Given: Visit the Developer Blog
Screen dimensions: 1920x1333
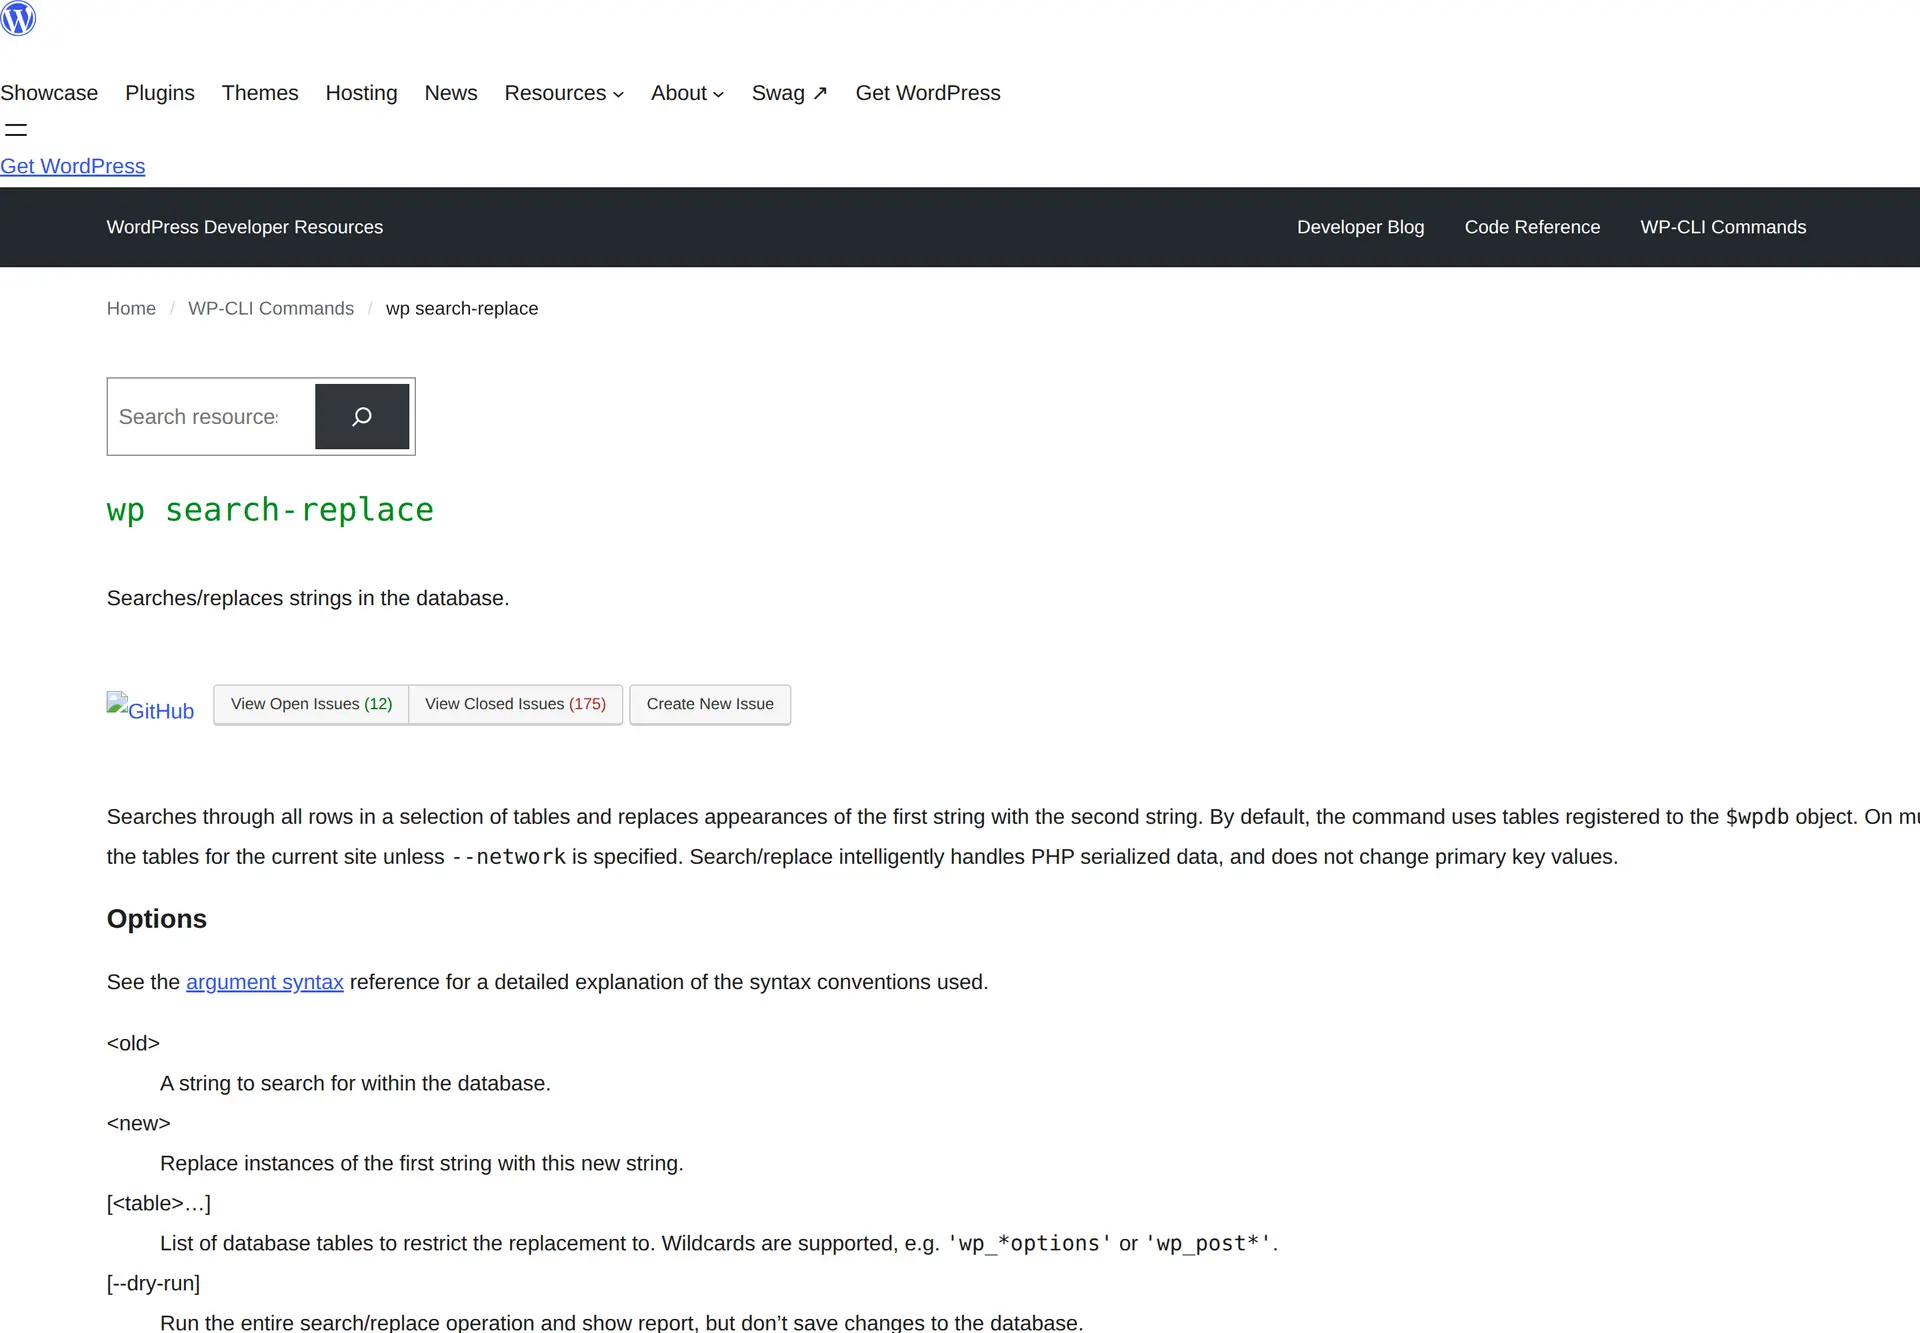Looking at the screenshot, I should pyautogui.click(x=1360, y=227).
